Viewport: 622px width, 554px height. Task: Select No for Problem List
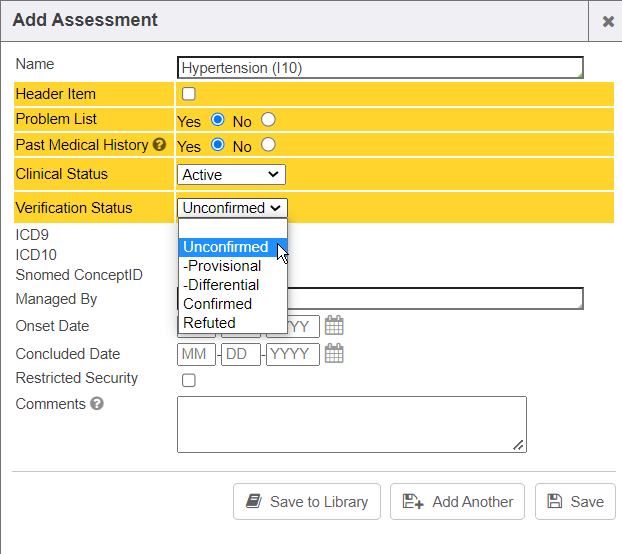coord(268,120)
